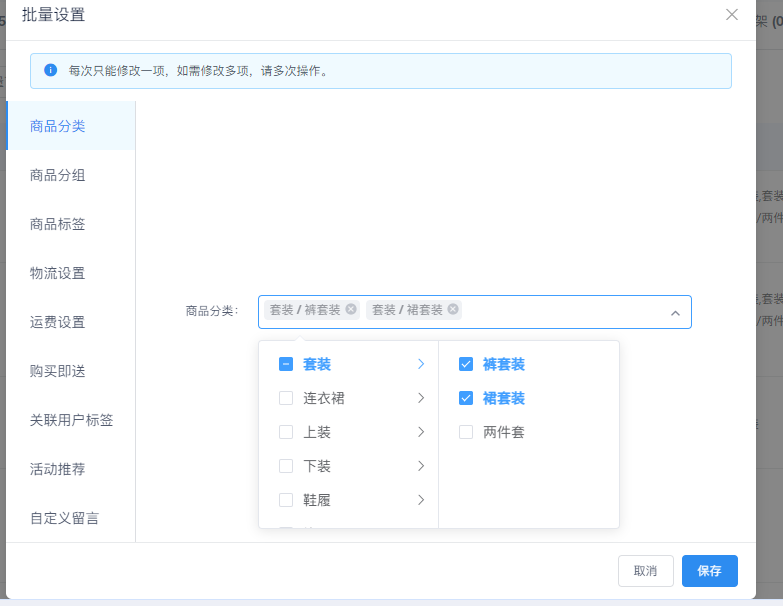Check the 连衣裙 checkbox
Screen dimensions: 783x606
pos(286,398)
